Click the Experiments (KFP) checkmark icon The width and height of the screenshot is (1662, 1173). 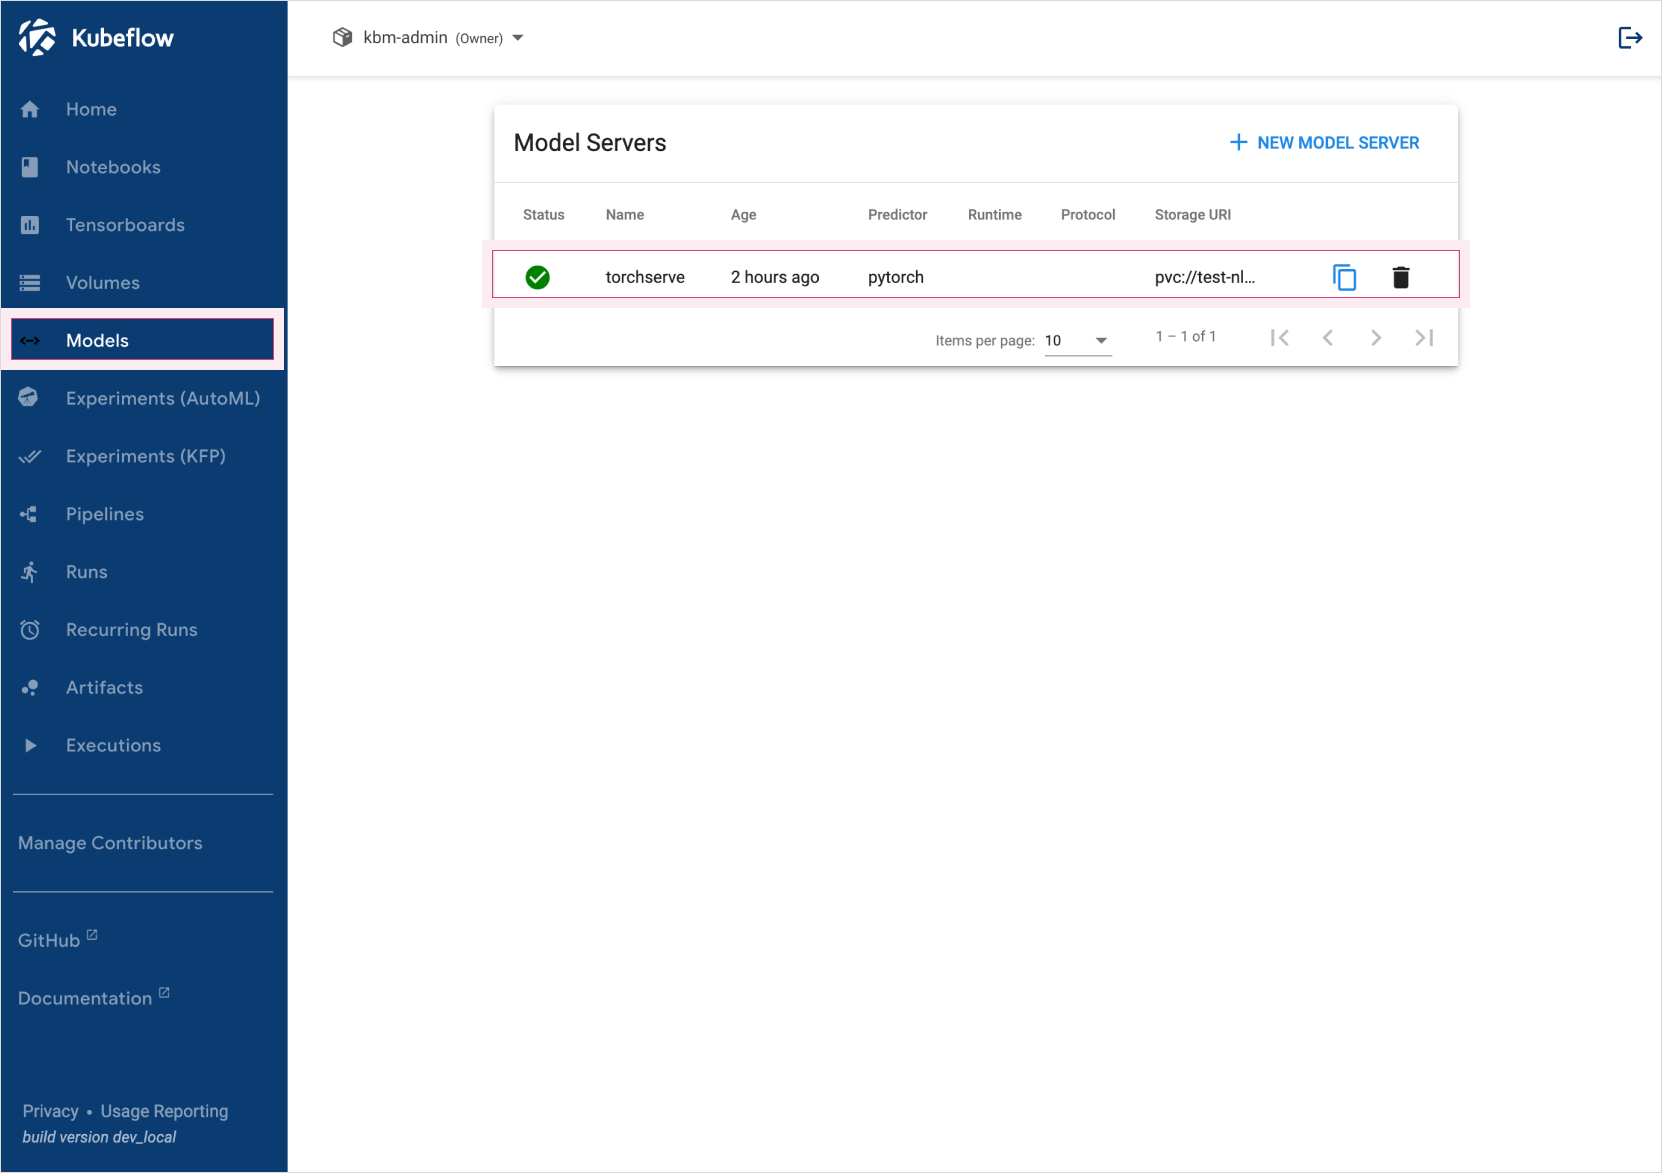(x=30, y=456)
